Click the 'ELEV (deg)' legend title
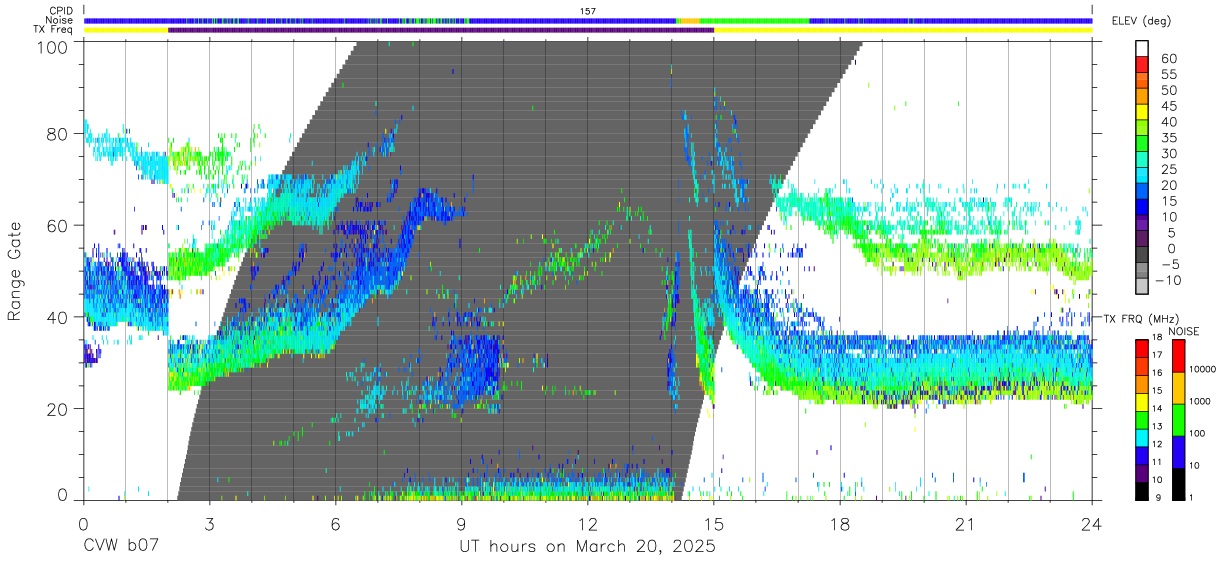 click(x=1141, y=21)
